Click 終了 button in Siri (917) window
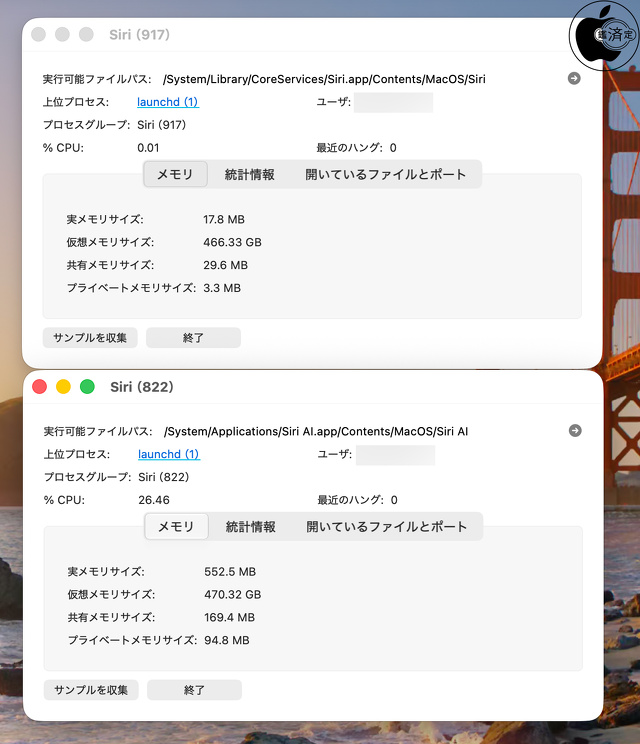 click(193, 338)
